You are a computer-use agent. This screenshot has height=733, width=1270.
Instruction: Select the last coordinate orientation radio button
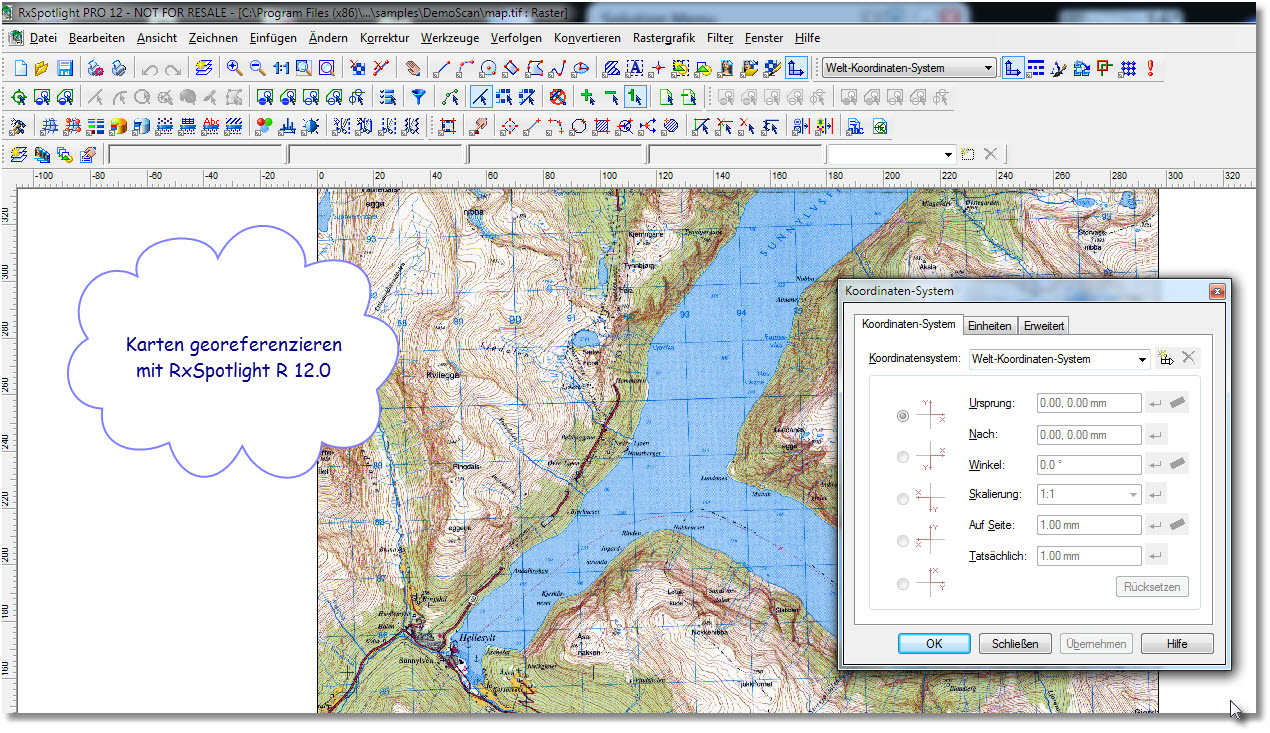click(x=903, y=584)
